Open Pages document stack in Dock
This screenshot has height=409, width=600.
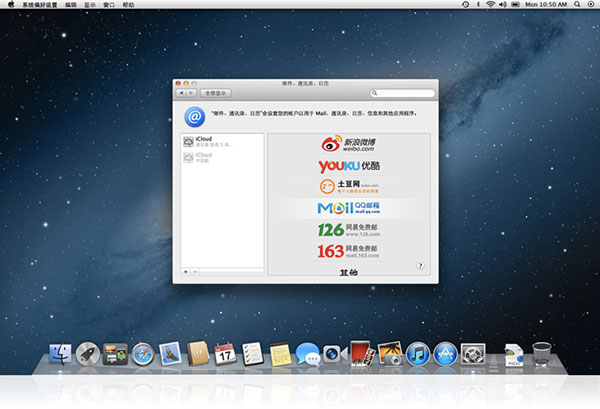click(514, 355)
